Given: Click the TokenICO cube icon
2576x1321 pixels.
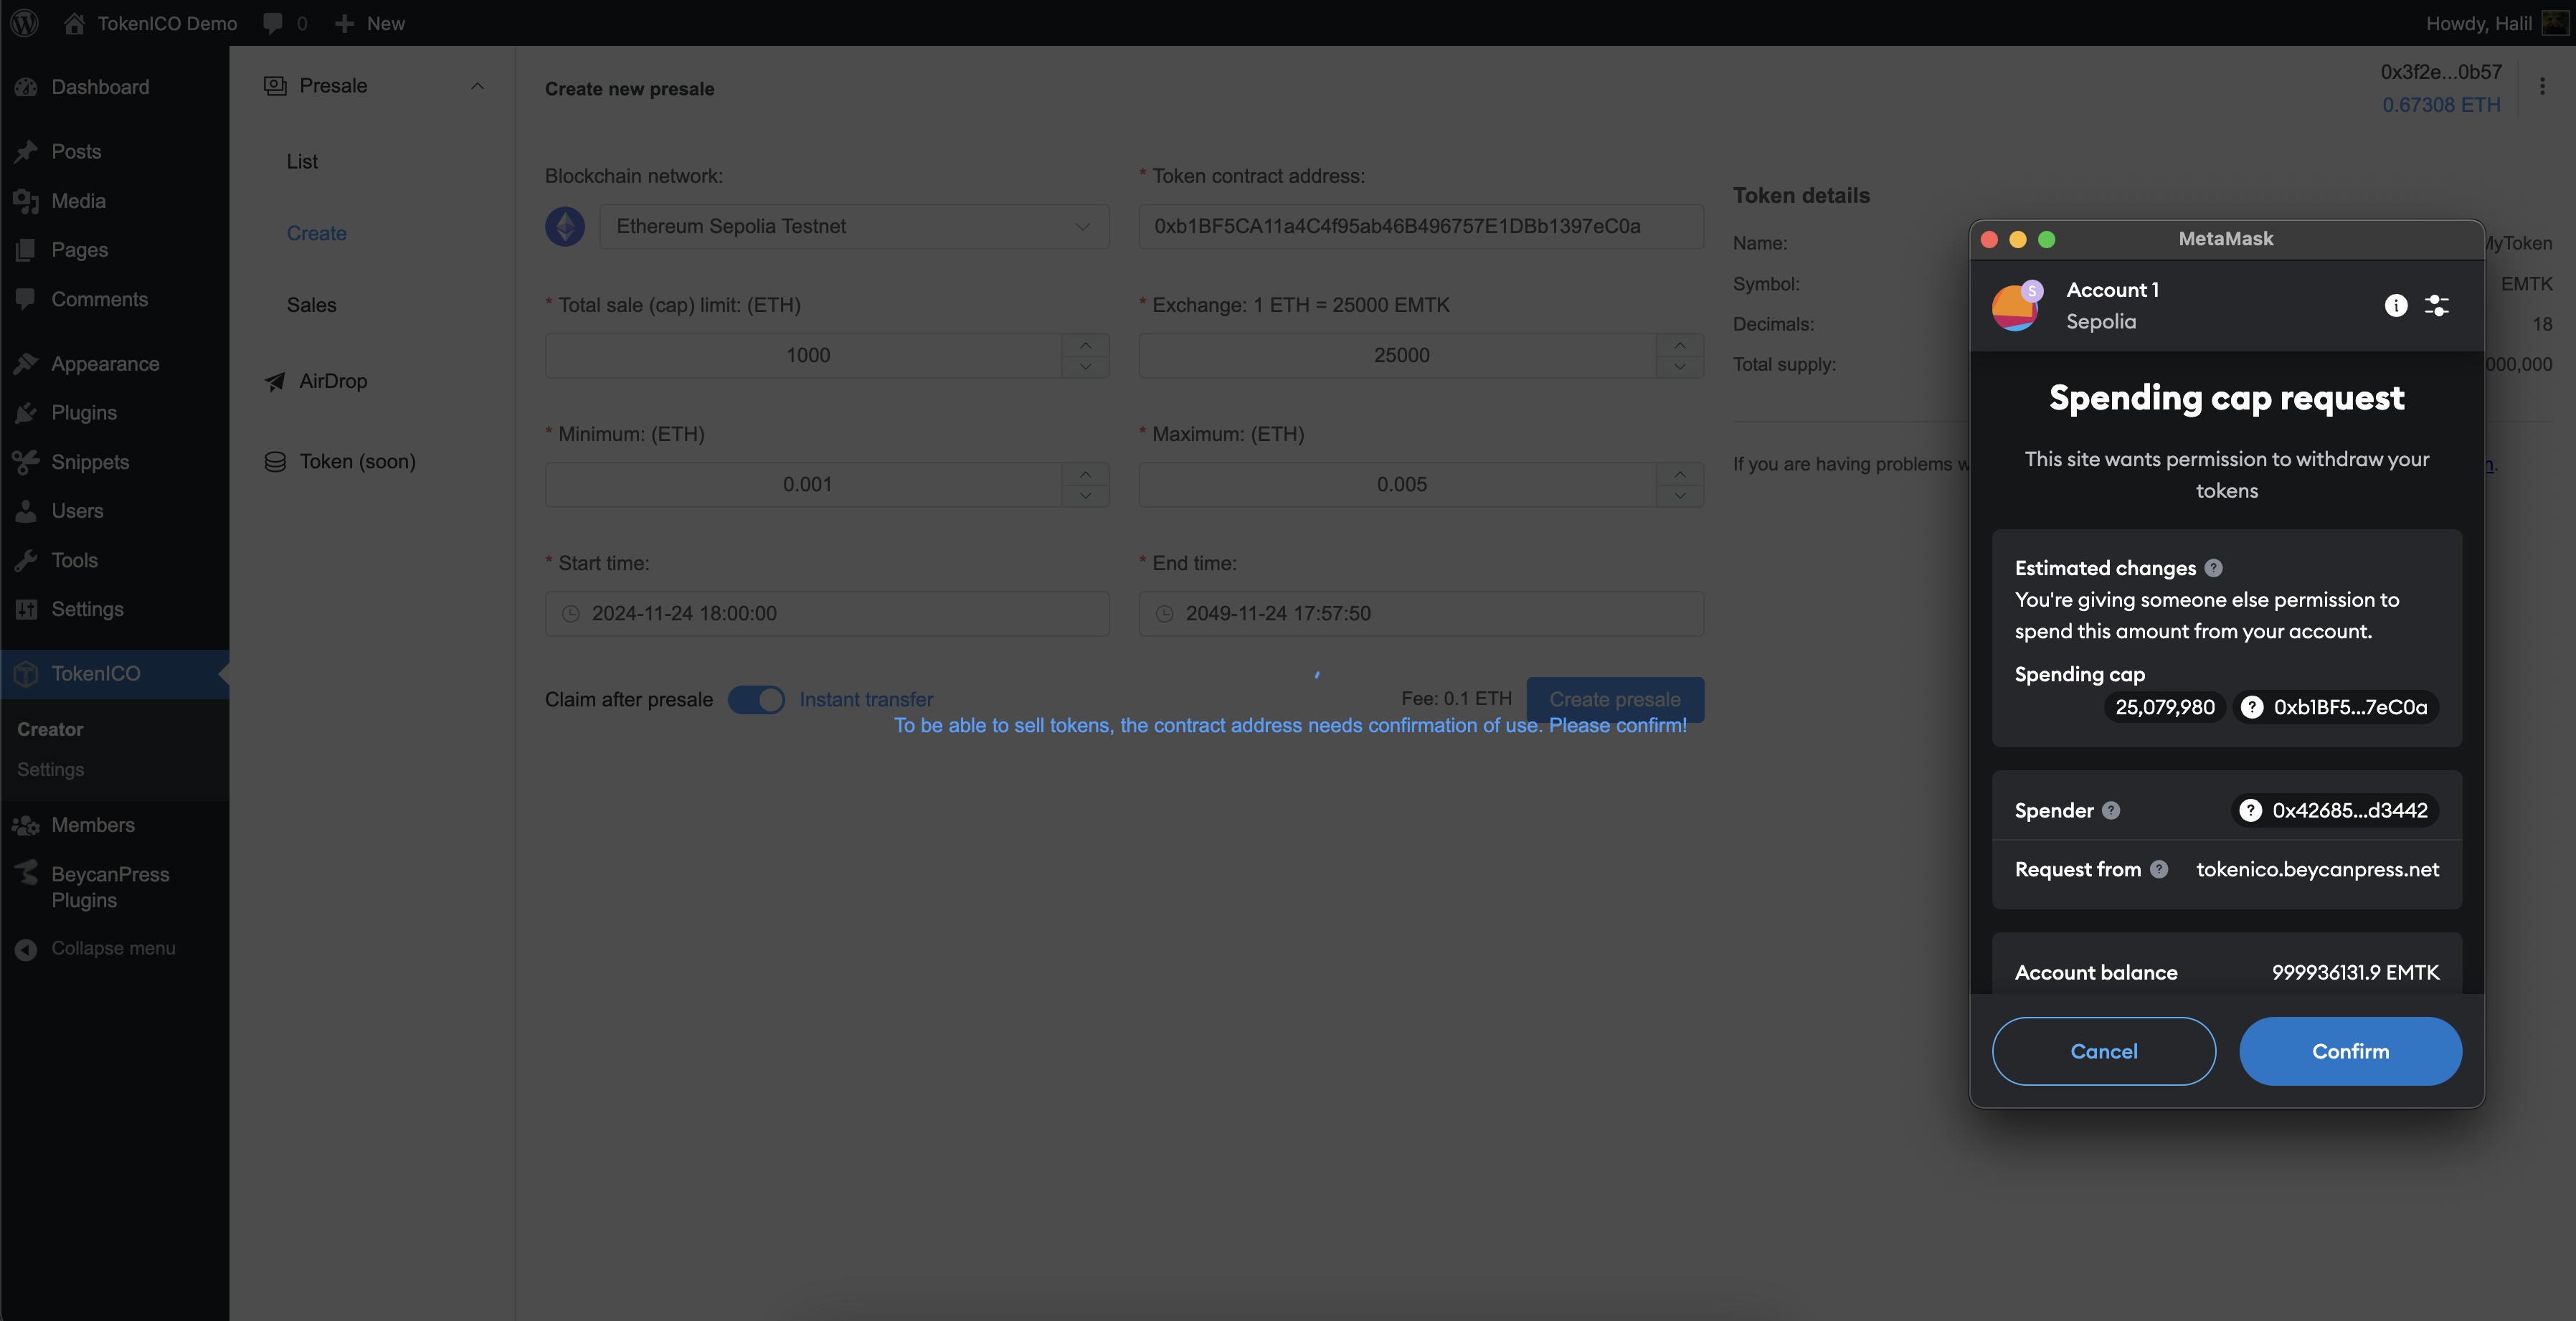Looking at the screenshot, I should 26,674.
